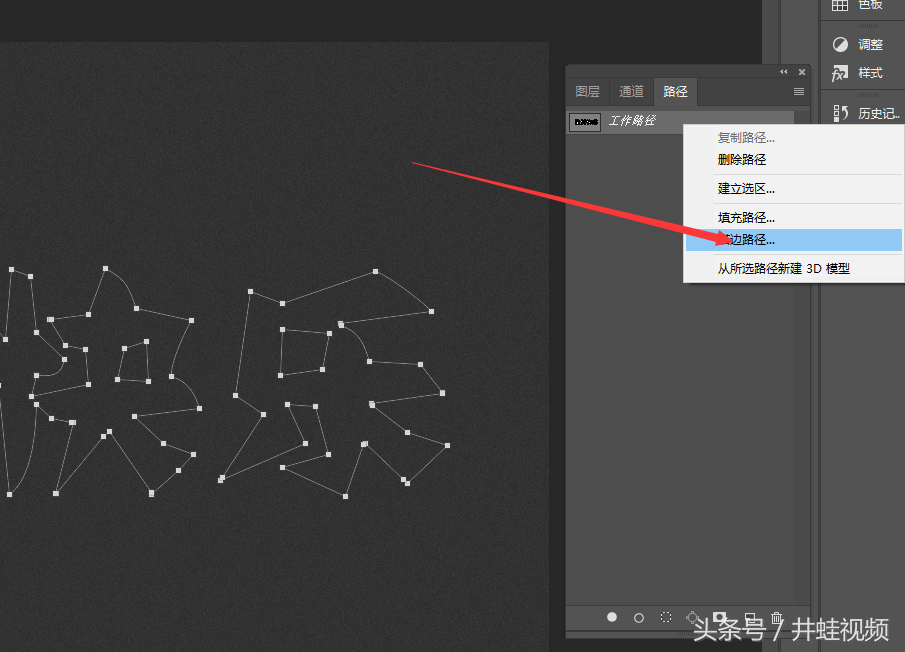The width and height of the screenshot is (905, 652).
Task: Choose 描边路径... highlighted menu item
Action: (794, 239)
